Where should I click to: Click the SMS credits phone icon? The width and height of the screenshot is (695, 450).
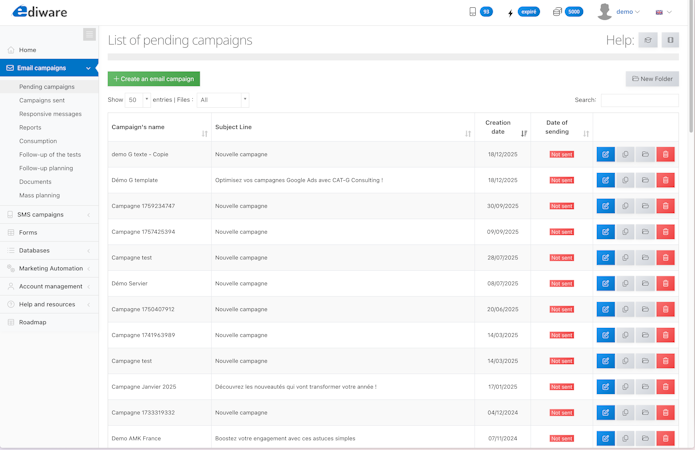tap(473, 12)
